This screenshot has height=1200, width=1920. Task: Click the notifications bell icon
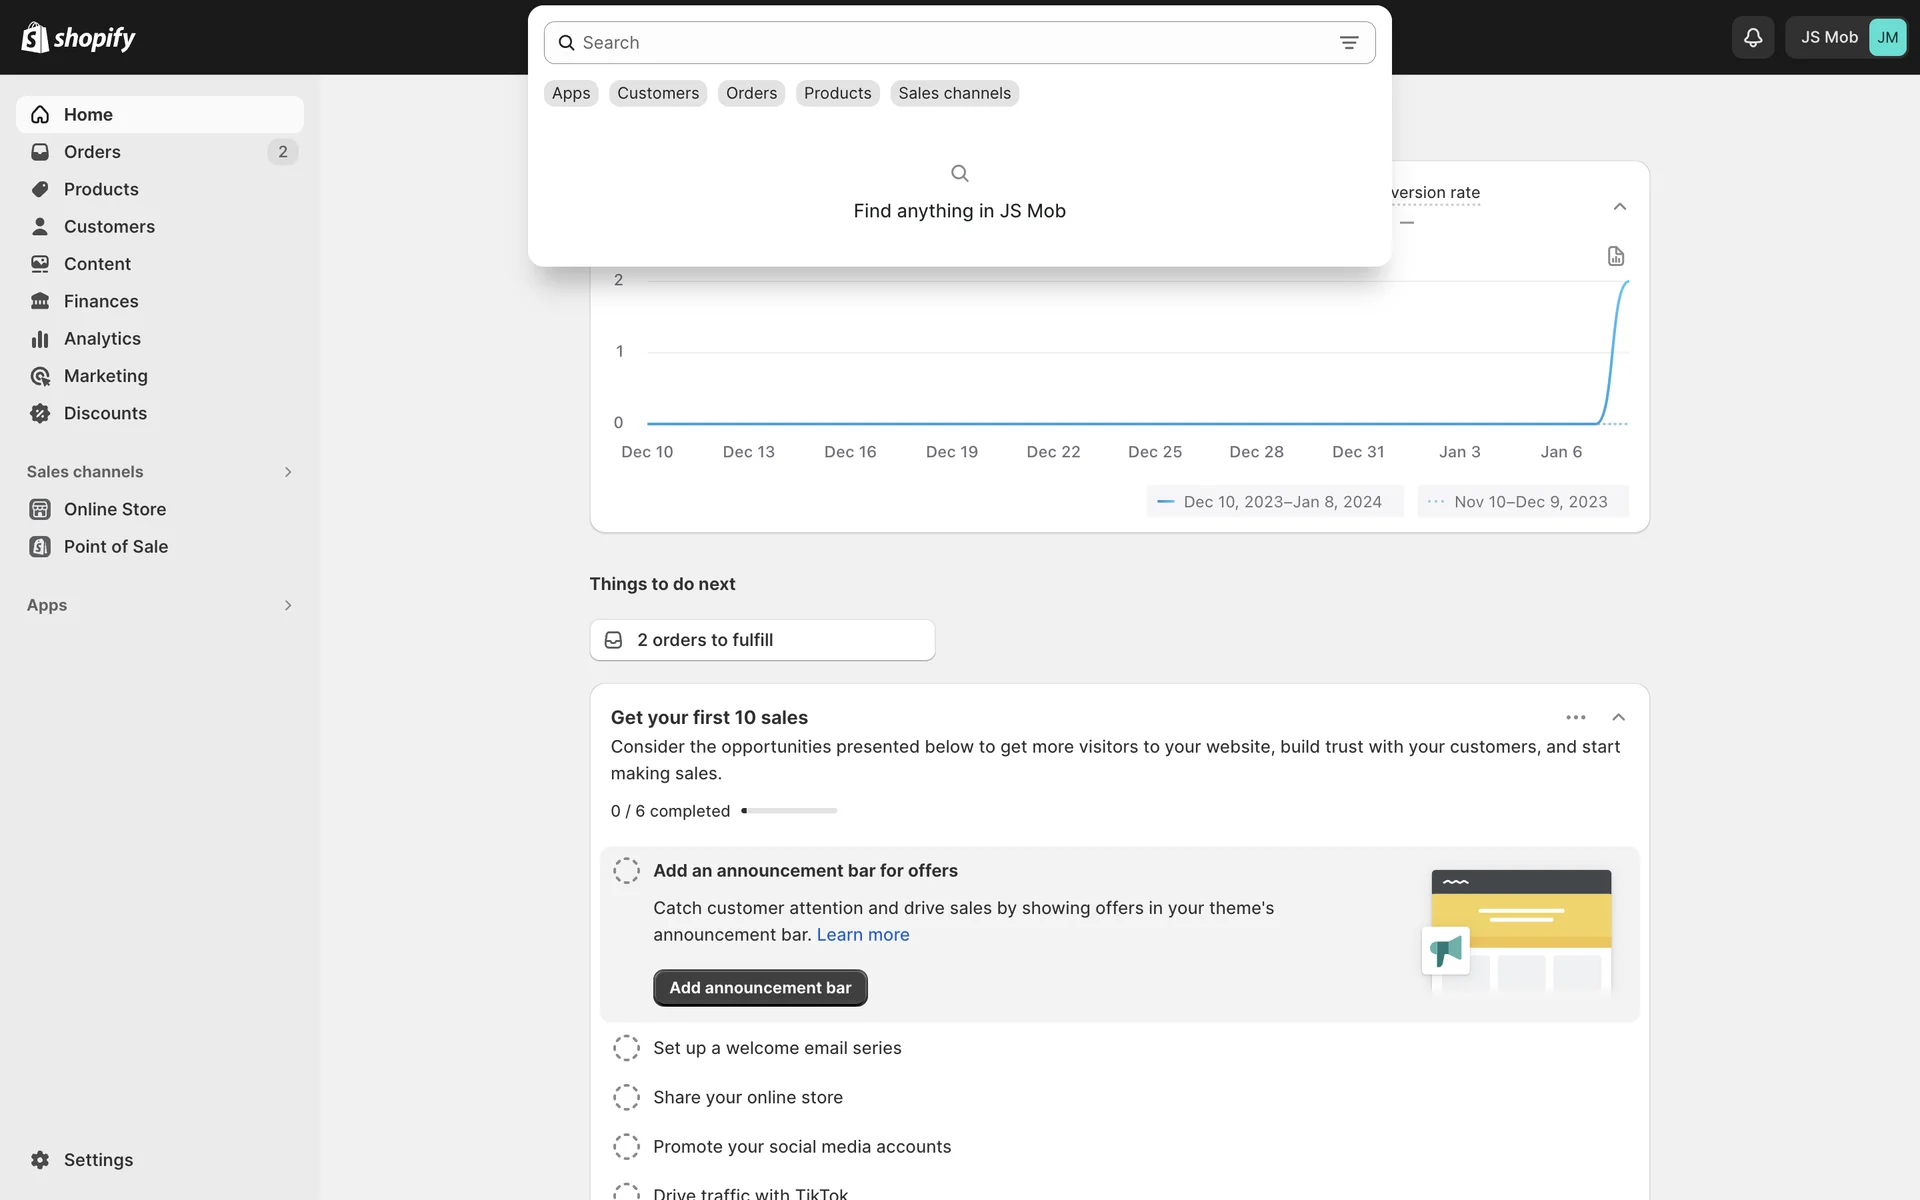tap(1752, 38)
